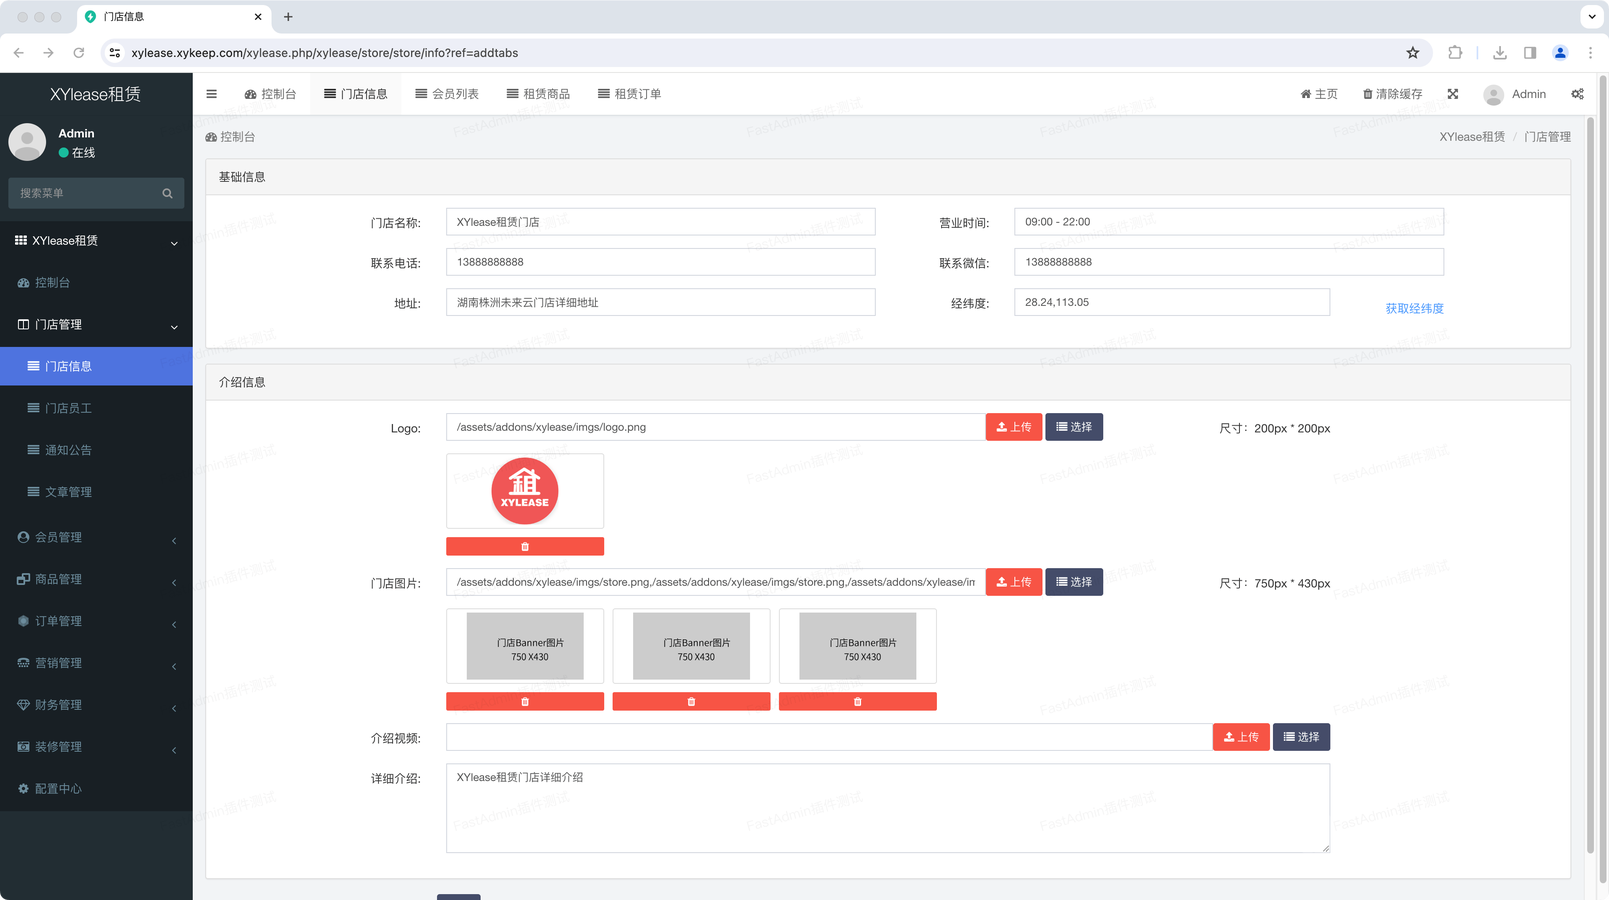The height and width of the screenshot is (900, 1609).
Task: Delete the third store banner image
Action: coord(857,702)
